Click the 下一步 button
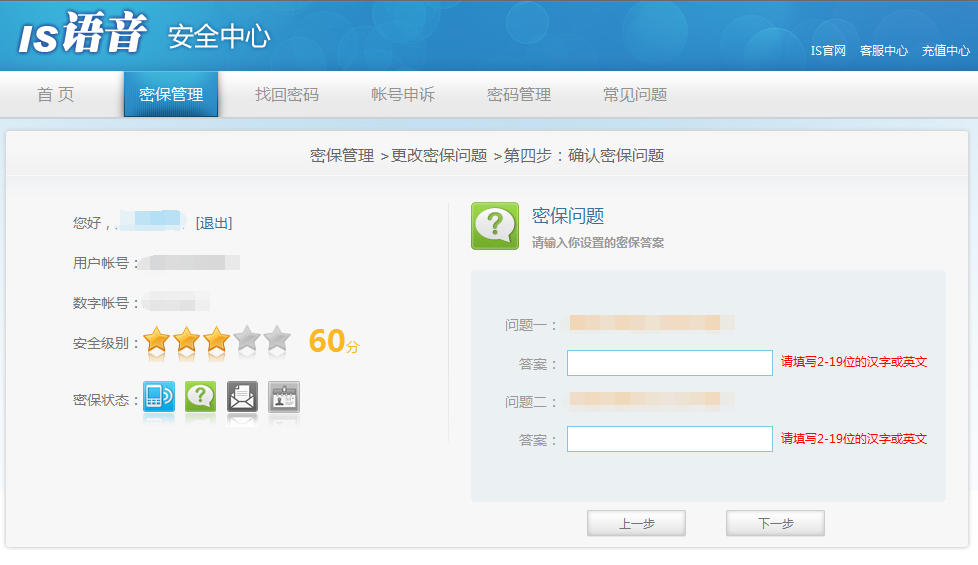Viewport: 978px width, 565px height. click(x=775, y=523)
